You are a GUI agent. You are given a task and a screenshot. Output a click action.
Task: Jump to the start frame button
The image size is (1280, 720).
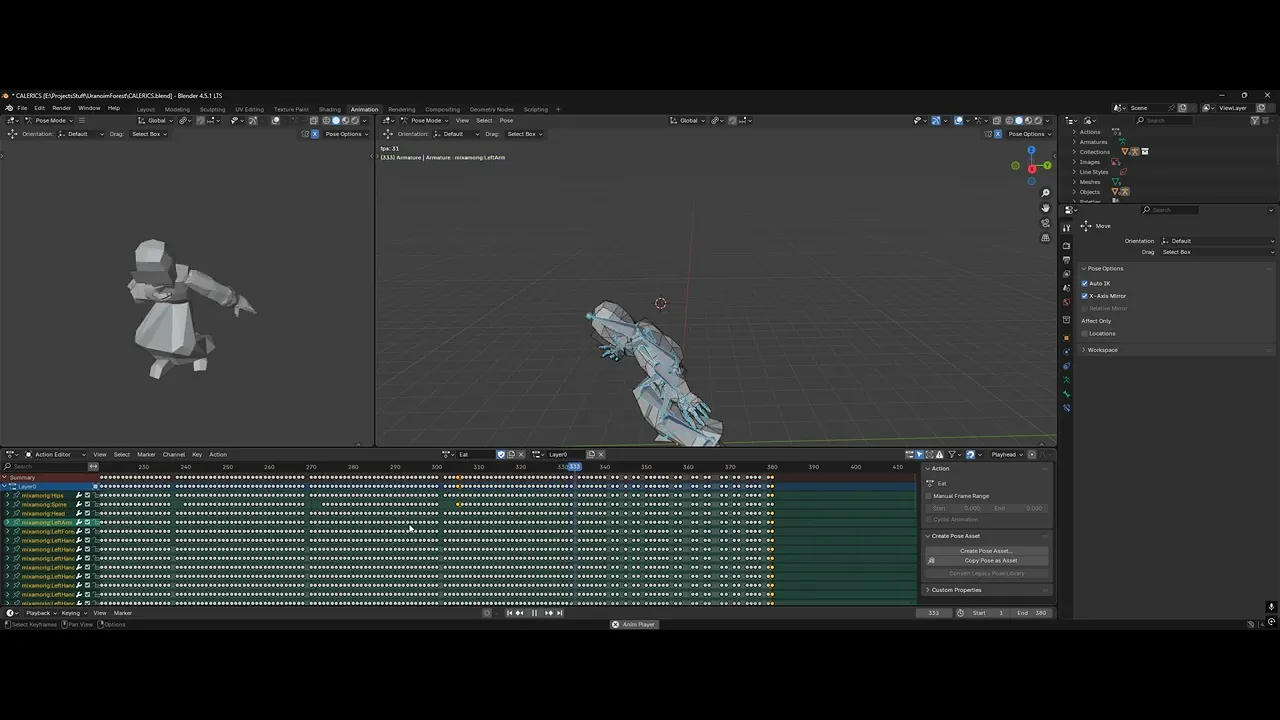509,613
